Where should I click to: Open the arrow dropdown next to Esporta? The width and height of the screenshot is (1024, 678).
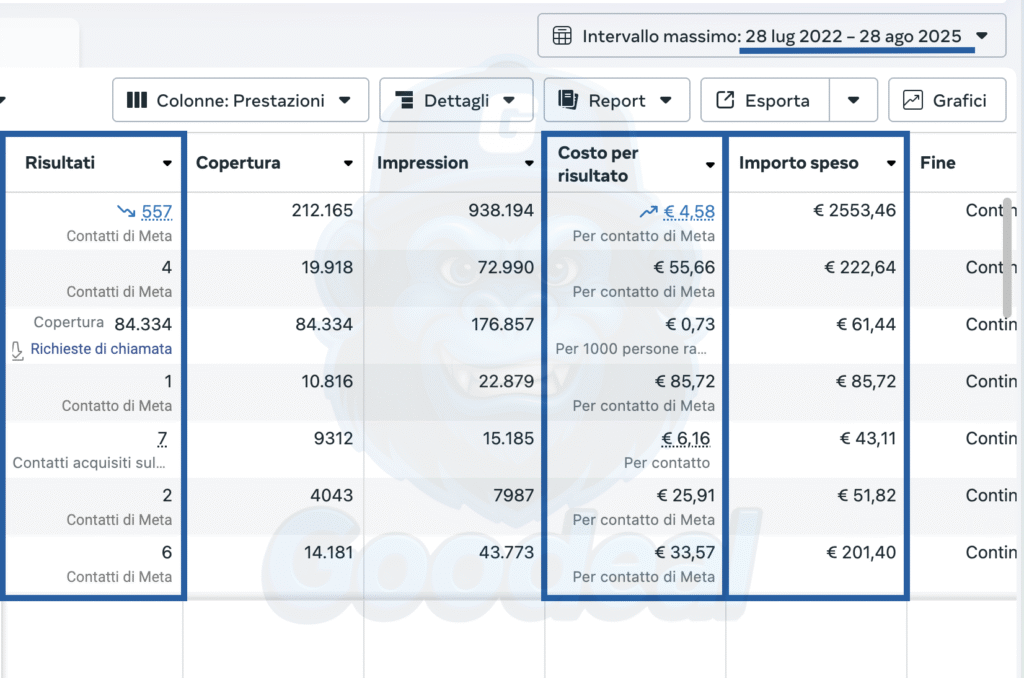click(x=853, y=100)
